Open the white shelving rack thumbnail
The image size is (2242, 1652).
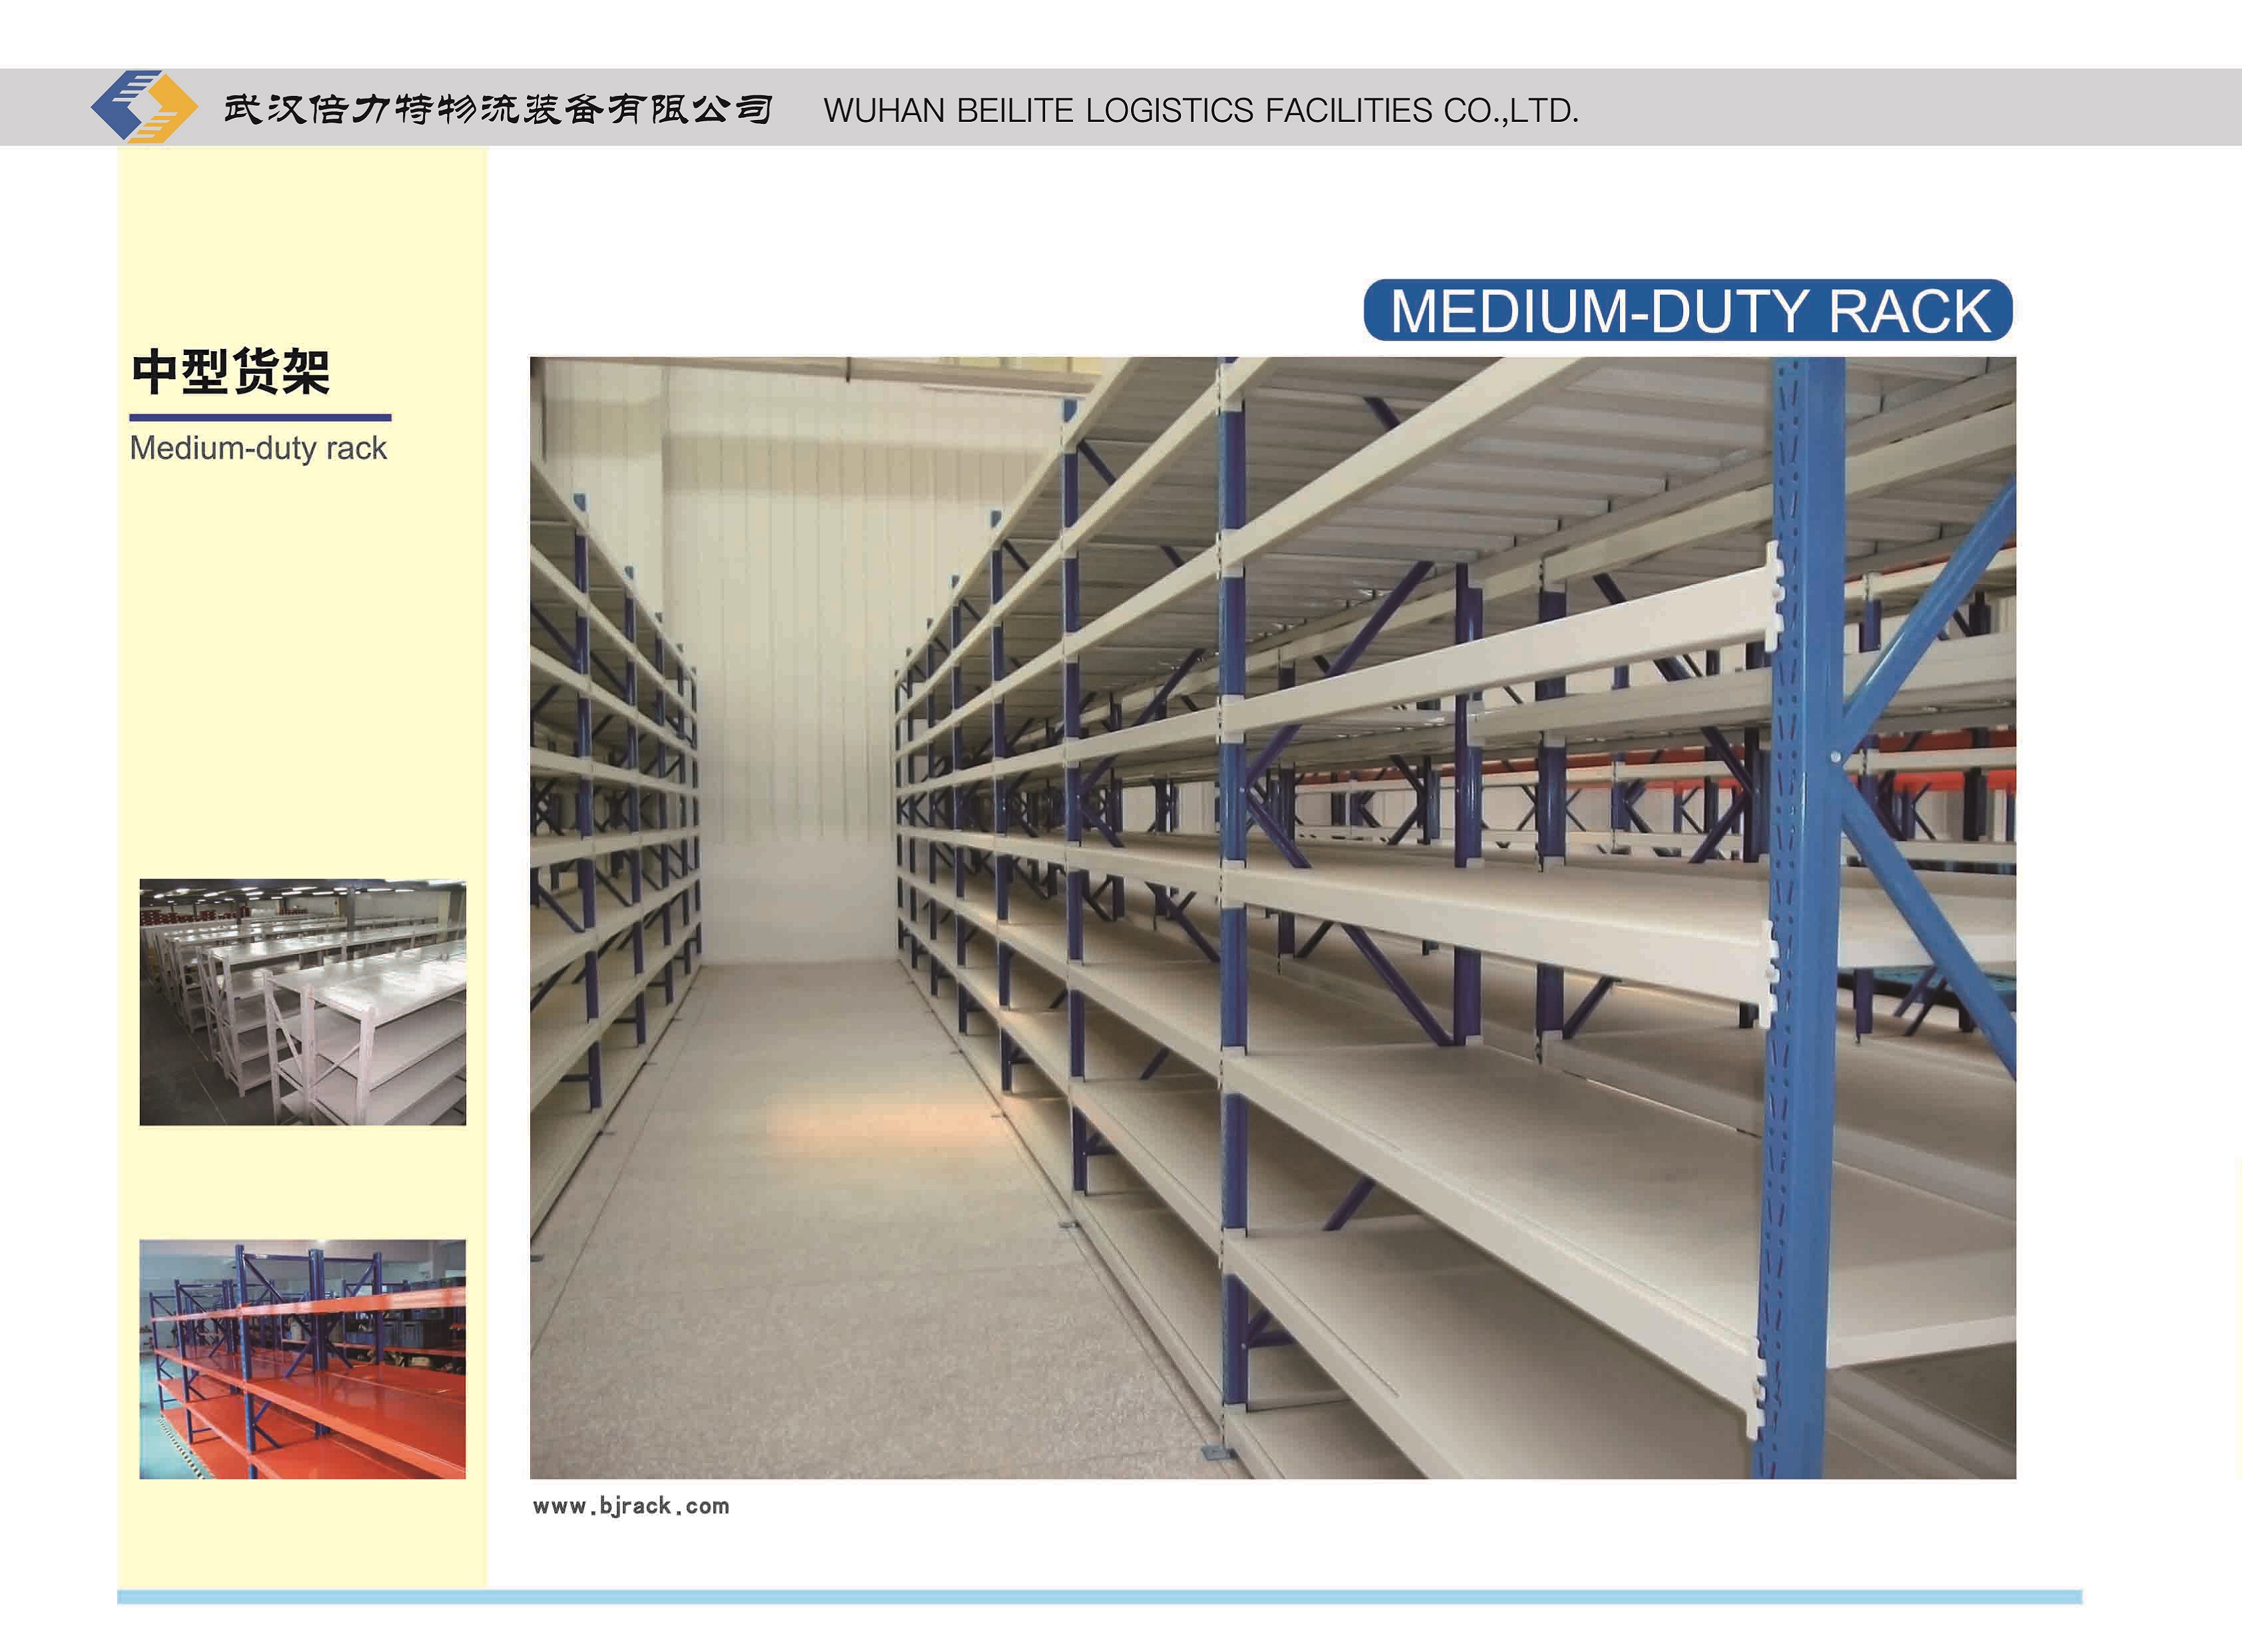click(x=302, y=1002)
